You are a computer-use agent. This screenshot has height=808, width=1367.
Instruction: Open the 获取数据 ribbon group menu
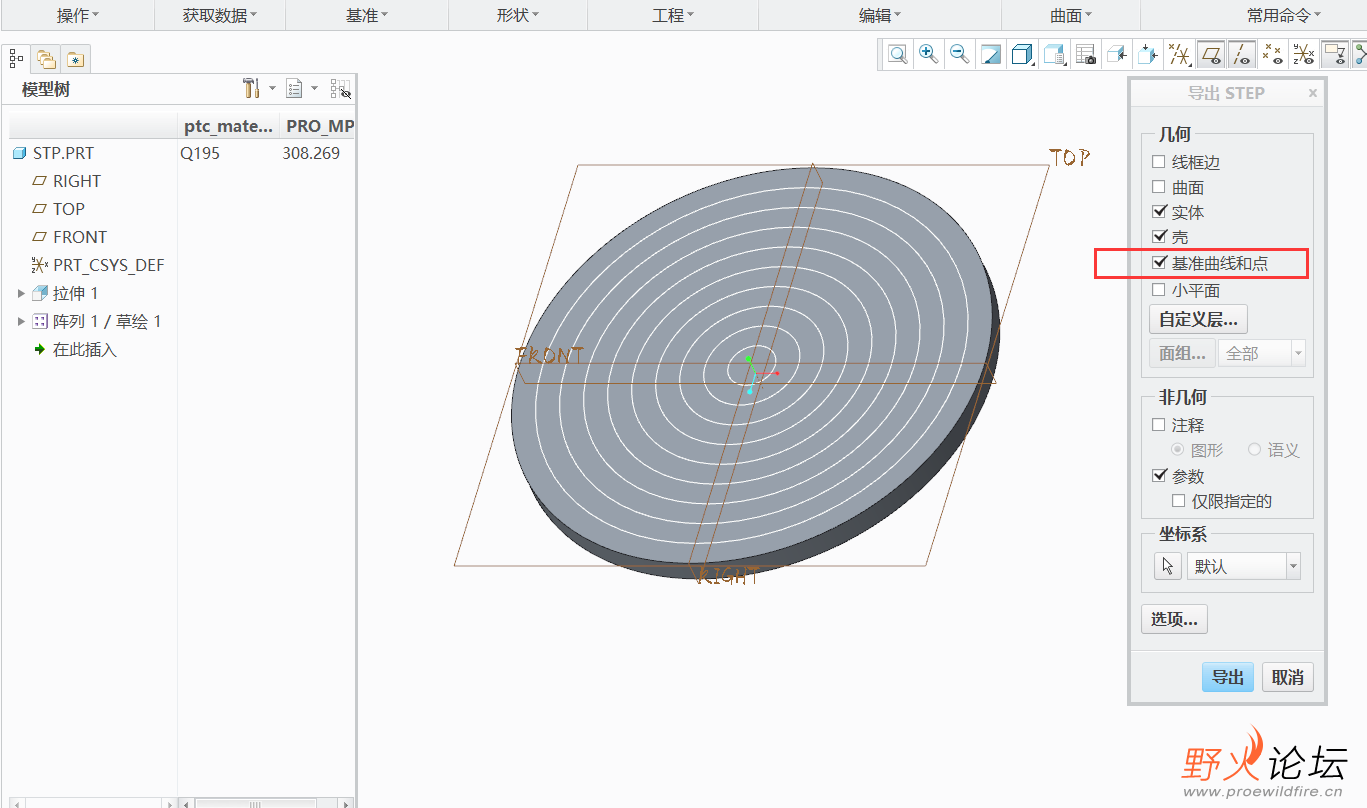point(220,15)
